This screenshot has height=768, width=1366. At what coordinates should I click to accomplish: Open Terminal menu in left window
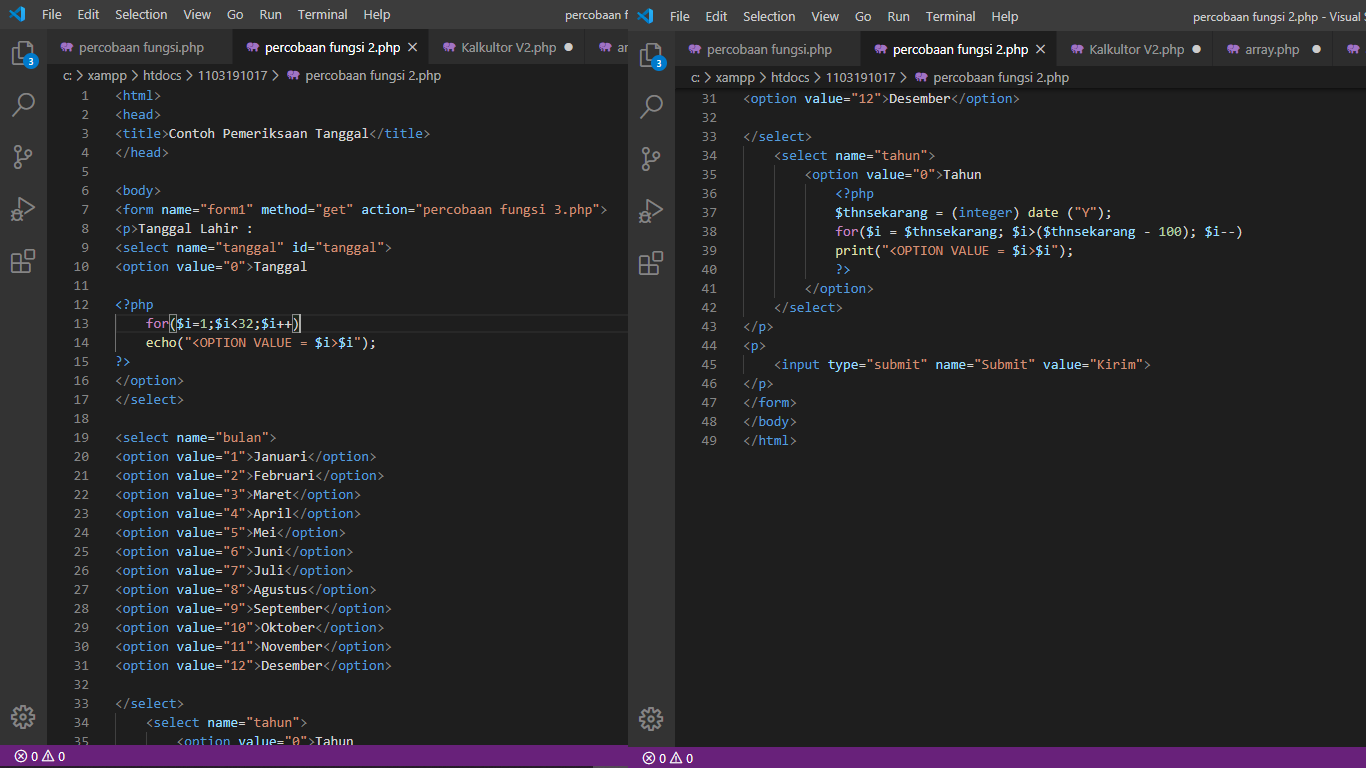tap(323, 15)
